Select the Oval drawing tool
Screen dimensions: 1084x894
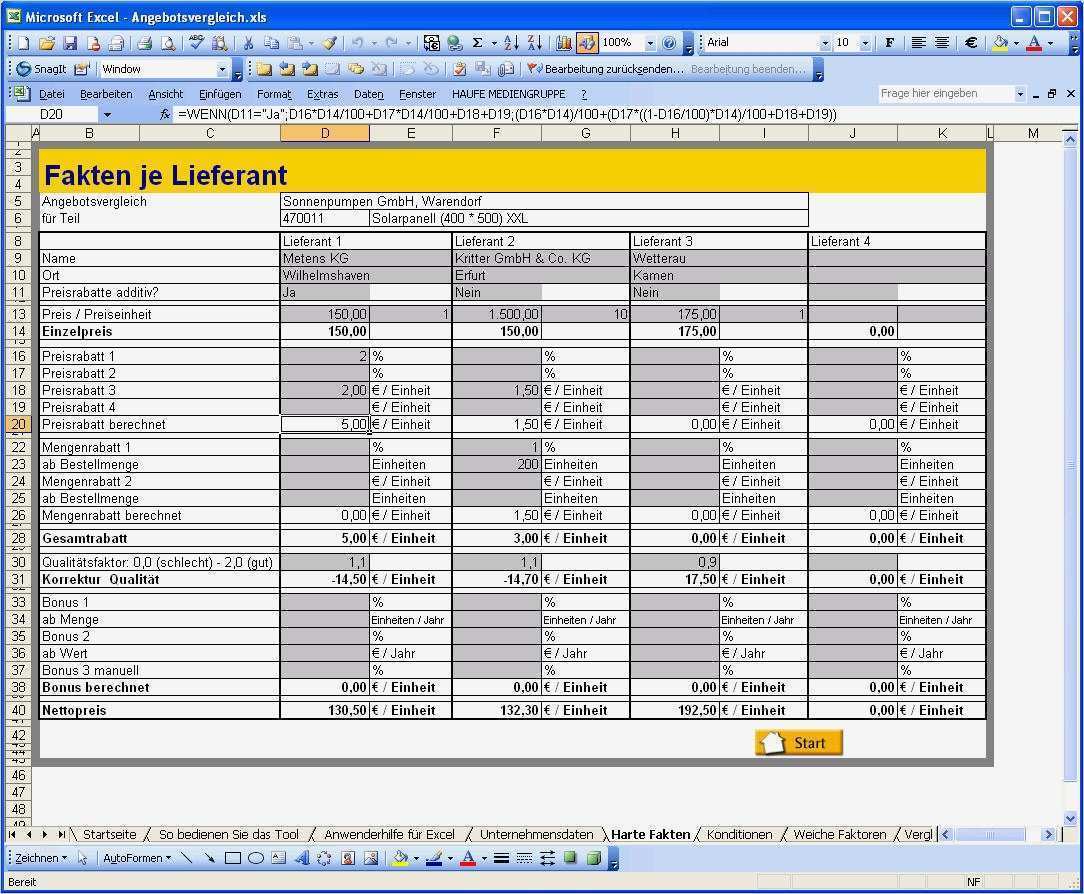256,858
